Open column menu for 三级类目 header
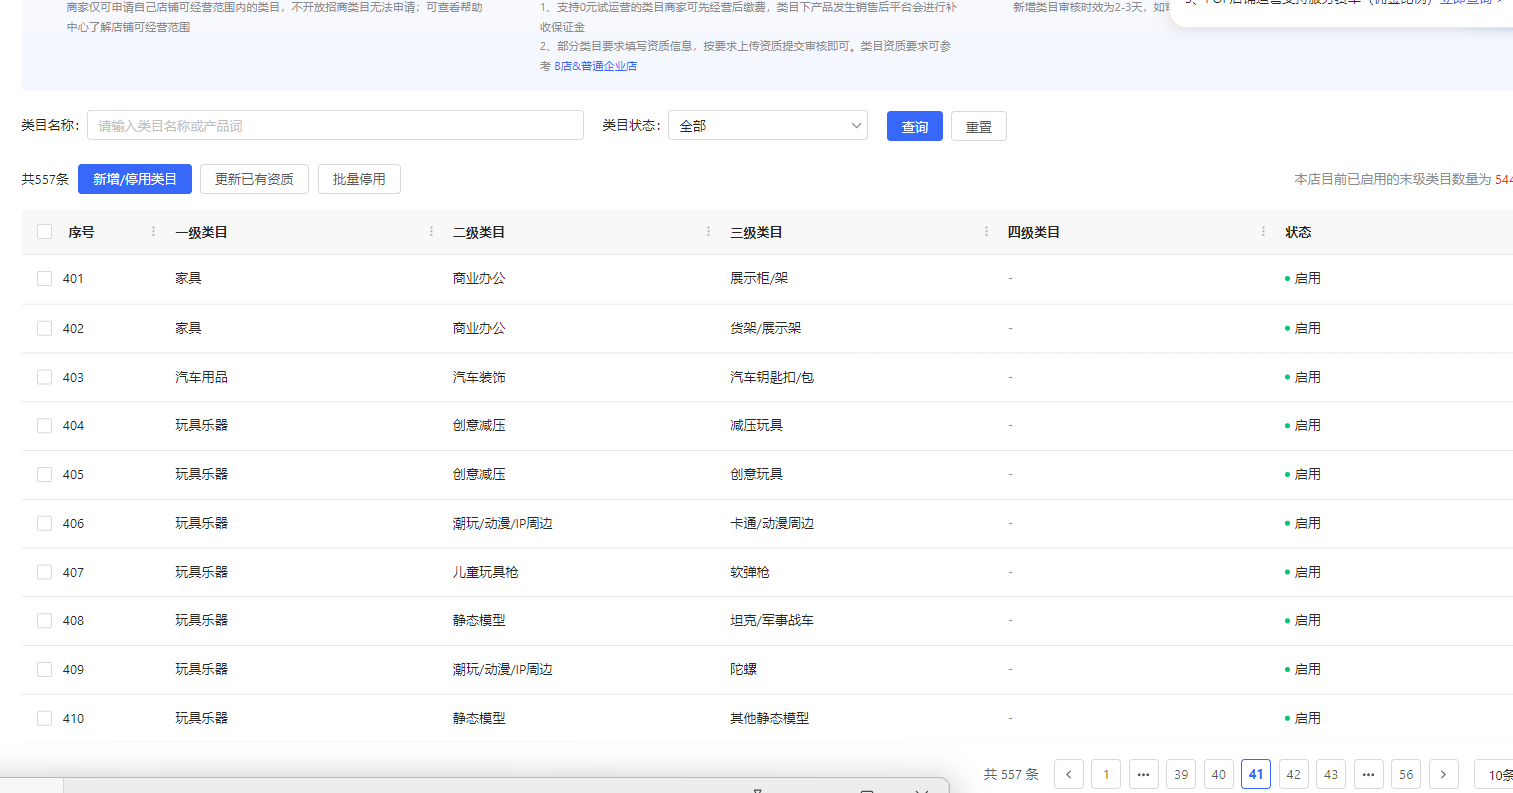 click(x=986, y=232)
